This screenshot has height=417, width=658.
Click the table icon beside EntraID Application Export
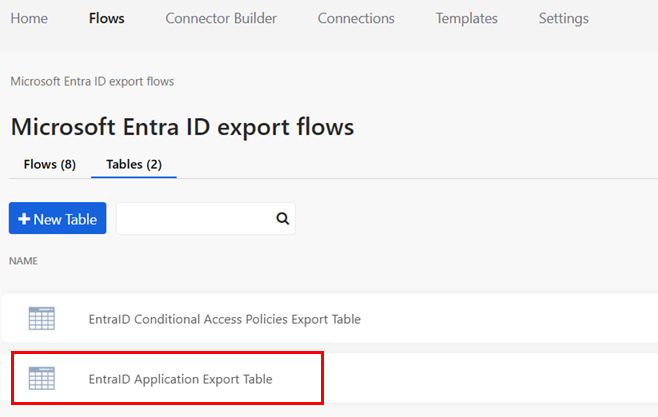pyautogui.click(x=42, y=379)
